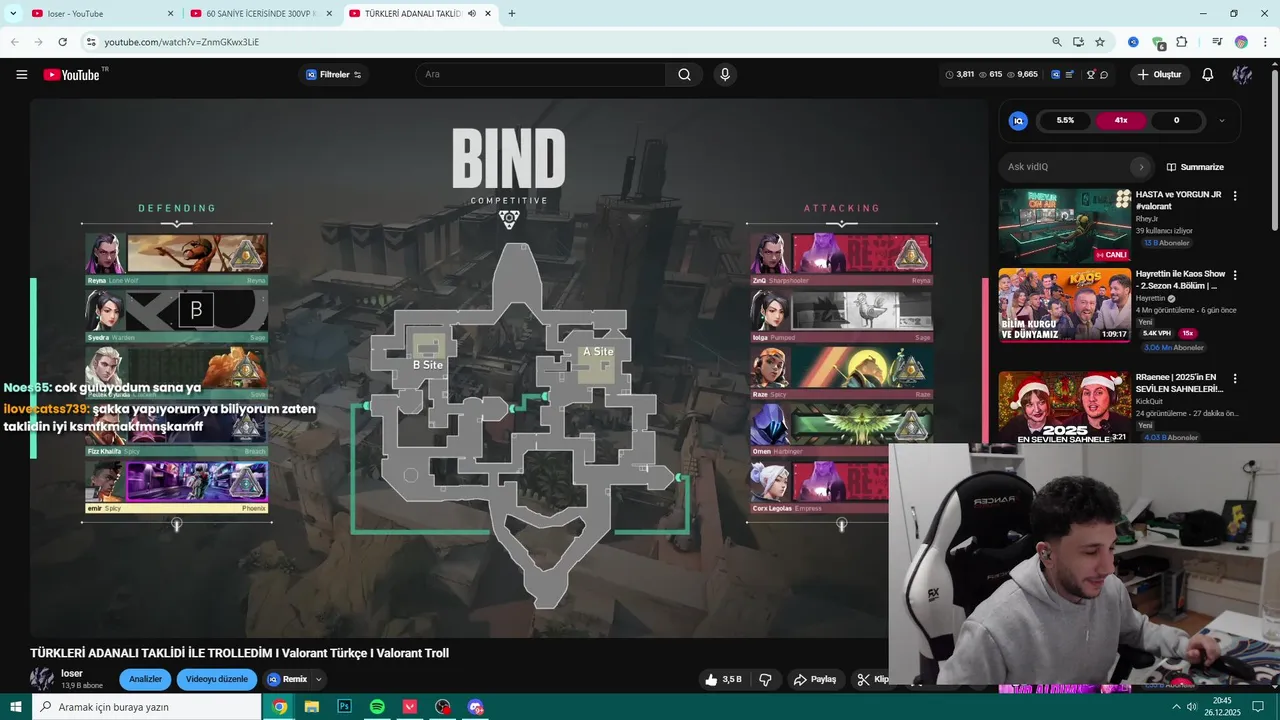Open Chrome three-dot menu
Viewport: 1280px width, 720px height.
tap(1264, 42)
